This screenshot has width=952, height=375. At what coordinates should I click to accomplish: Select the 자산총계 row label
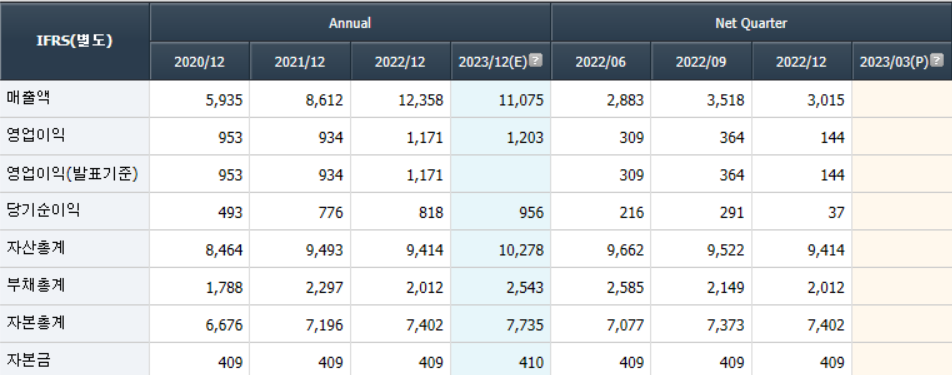coord(35,248)
